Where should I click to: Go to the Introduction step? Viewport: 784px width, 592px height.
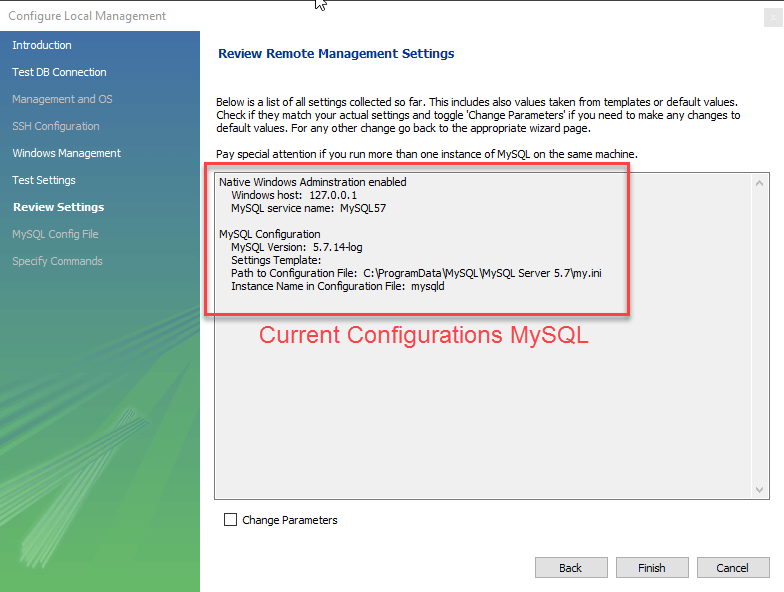tap(42, 45)
